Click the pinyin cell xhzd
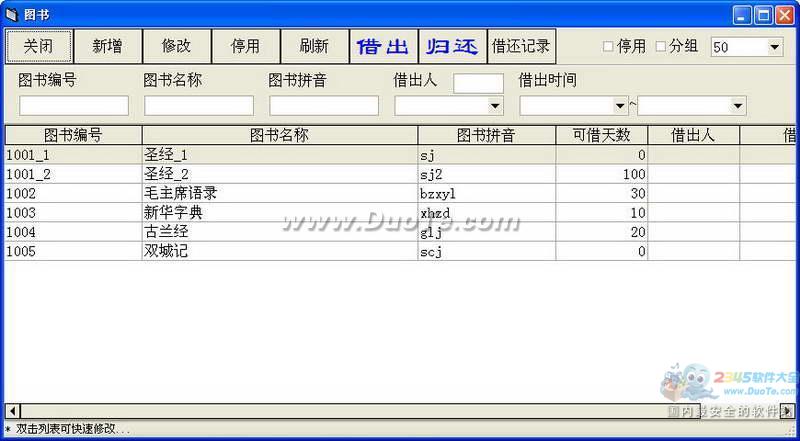 point(487,213)
